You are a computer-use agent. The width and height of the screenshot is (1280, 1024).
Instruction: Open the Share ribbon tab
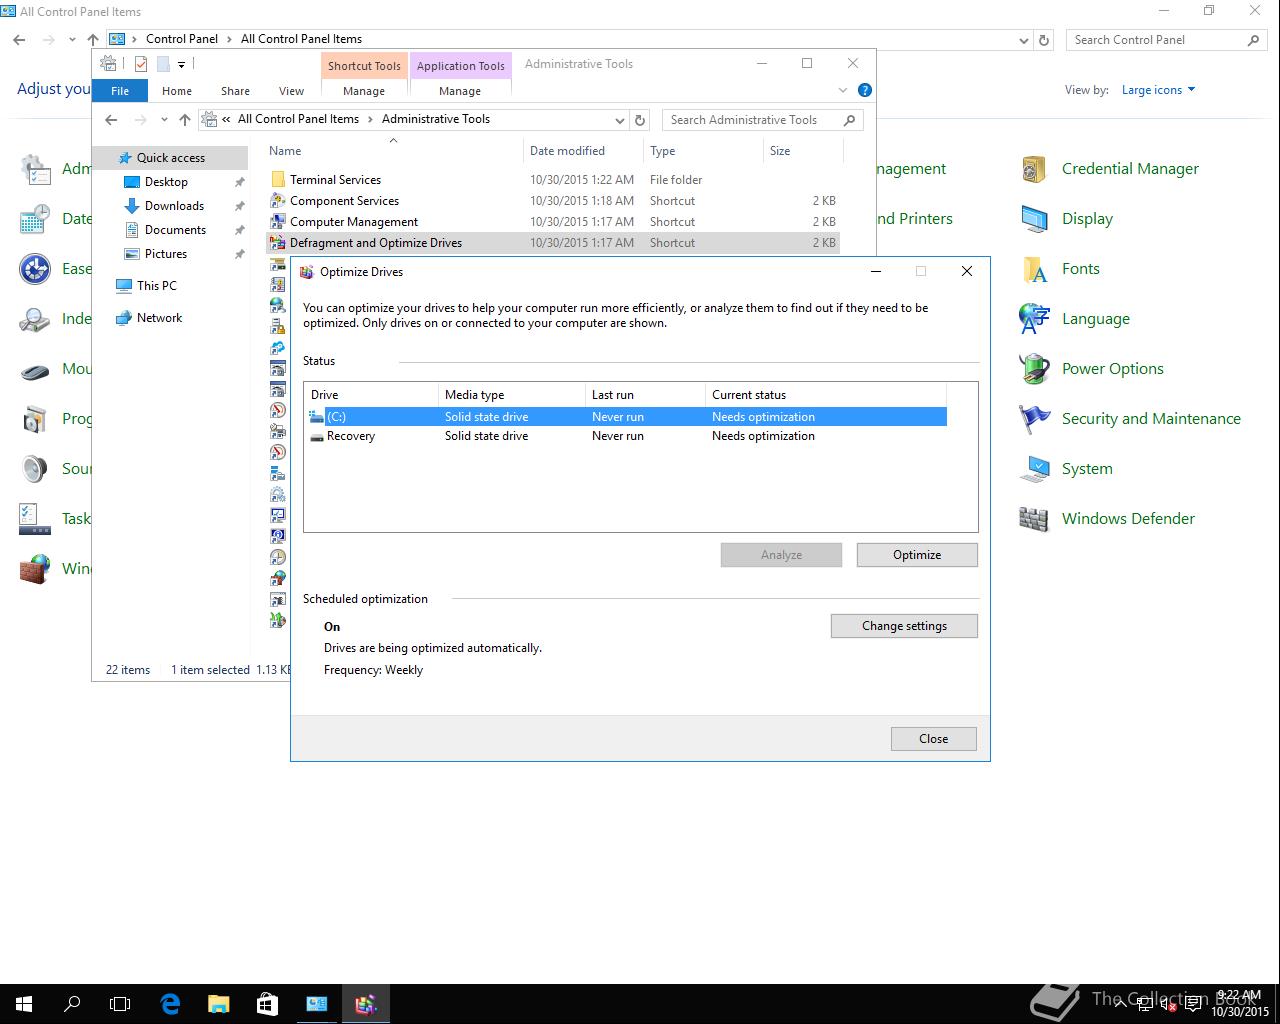235,91
